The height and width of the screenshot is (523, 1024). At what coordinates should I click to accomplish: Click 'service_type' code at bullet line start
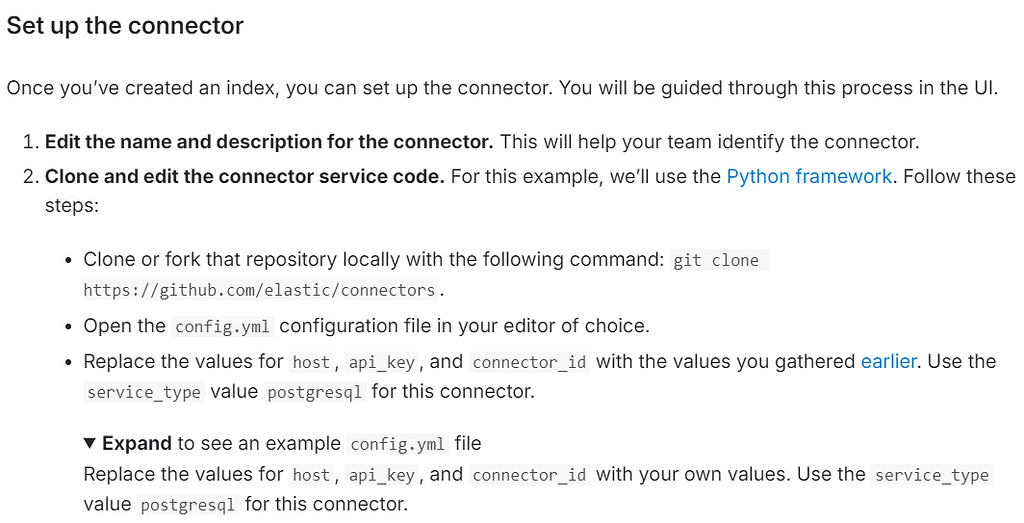pyautogui.click(x=144, y=392)
